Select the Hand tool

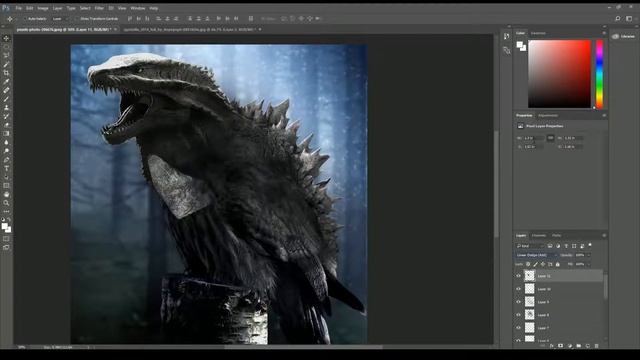pos(6,194)
